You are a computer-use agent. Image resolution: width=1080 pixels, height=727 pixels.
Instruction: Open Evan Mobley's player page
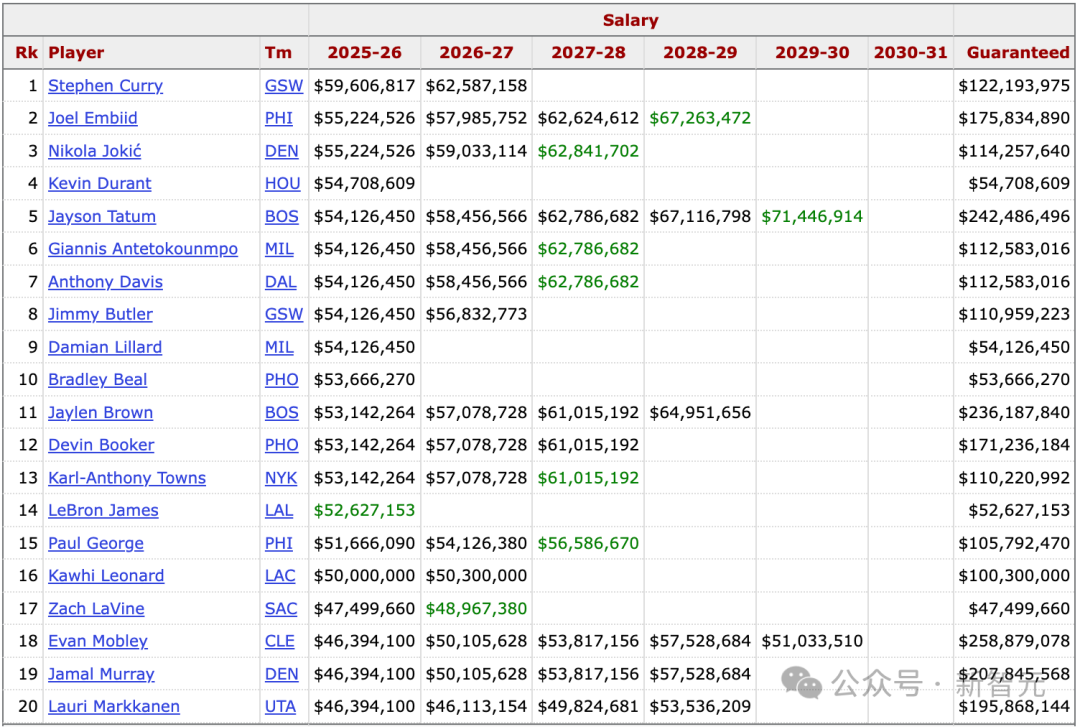[98, 641]
